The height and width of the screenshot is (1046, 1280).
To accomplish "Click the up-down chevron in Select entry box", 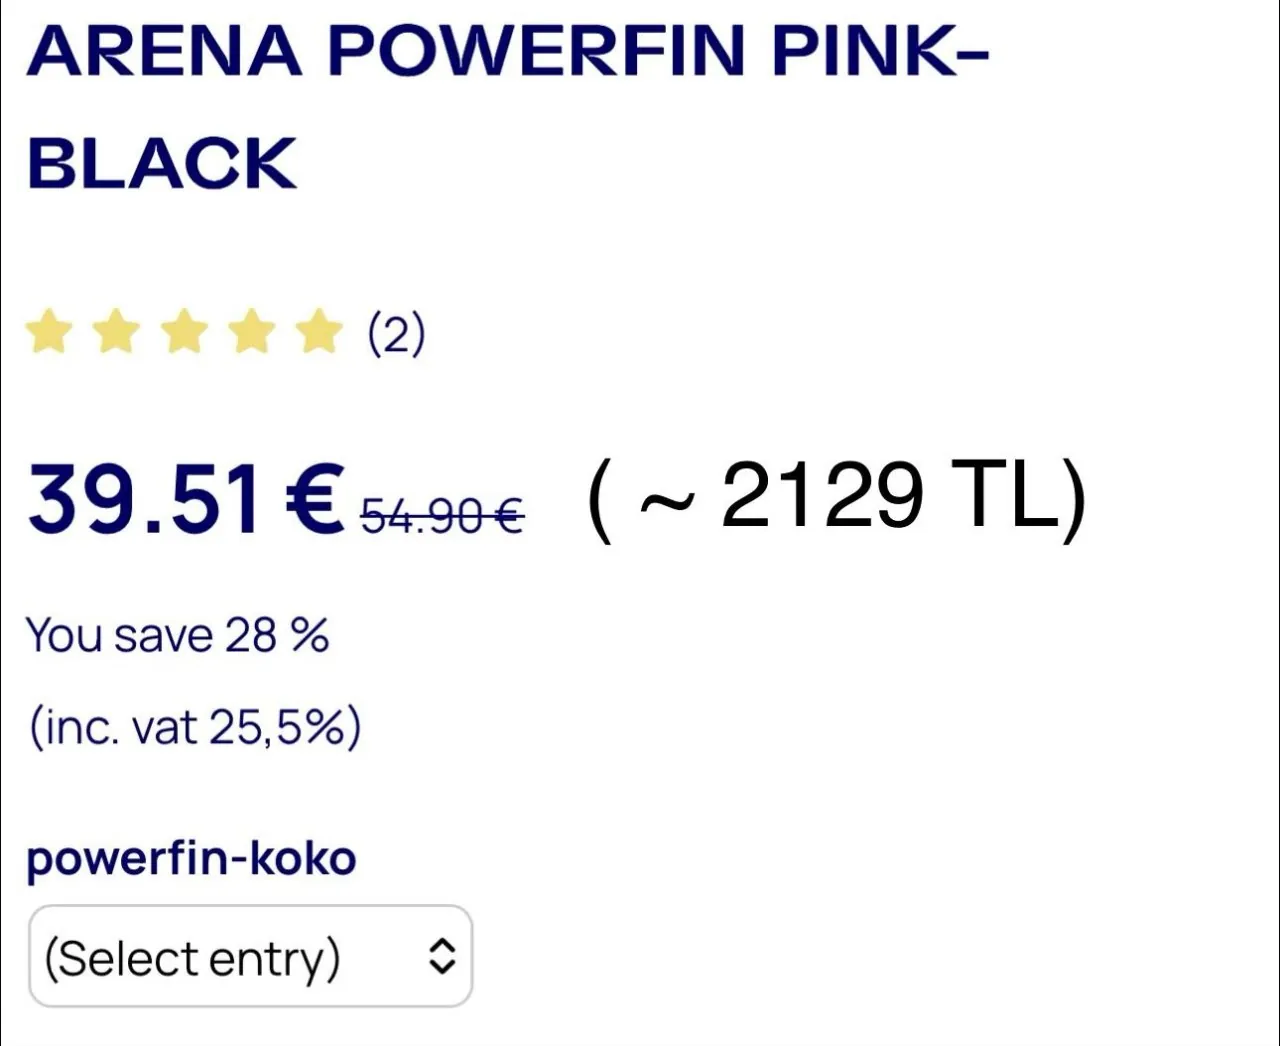I will 442,956.
